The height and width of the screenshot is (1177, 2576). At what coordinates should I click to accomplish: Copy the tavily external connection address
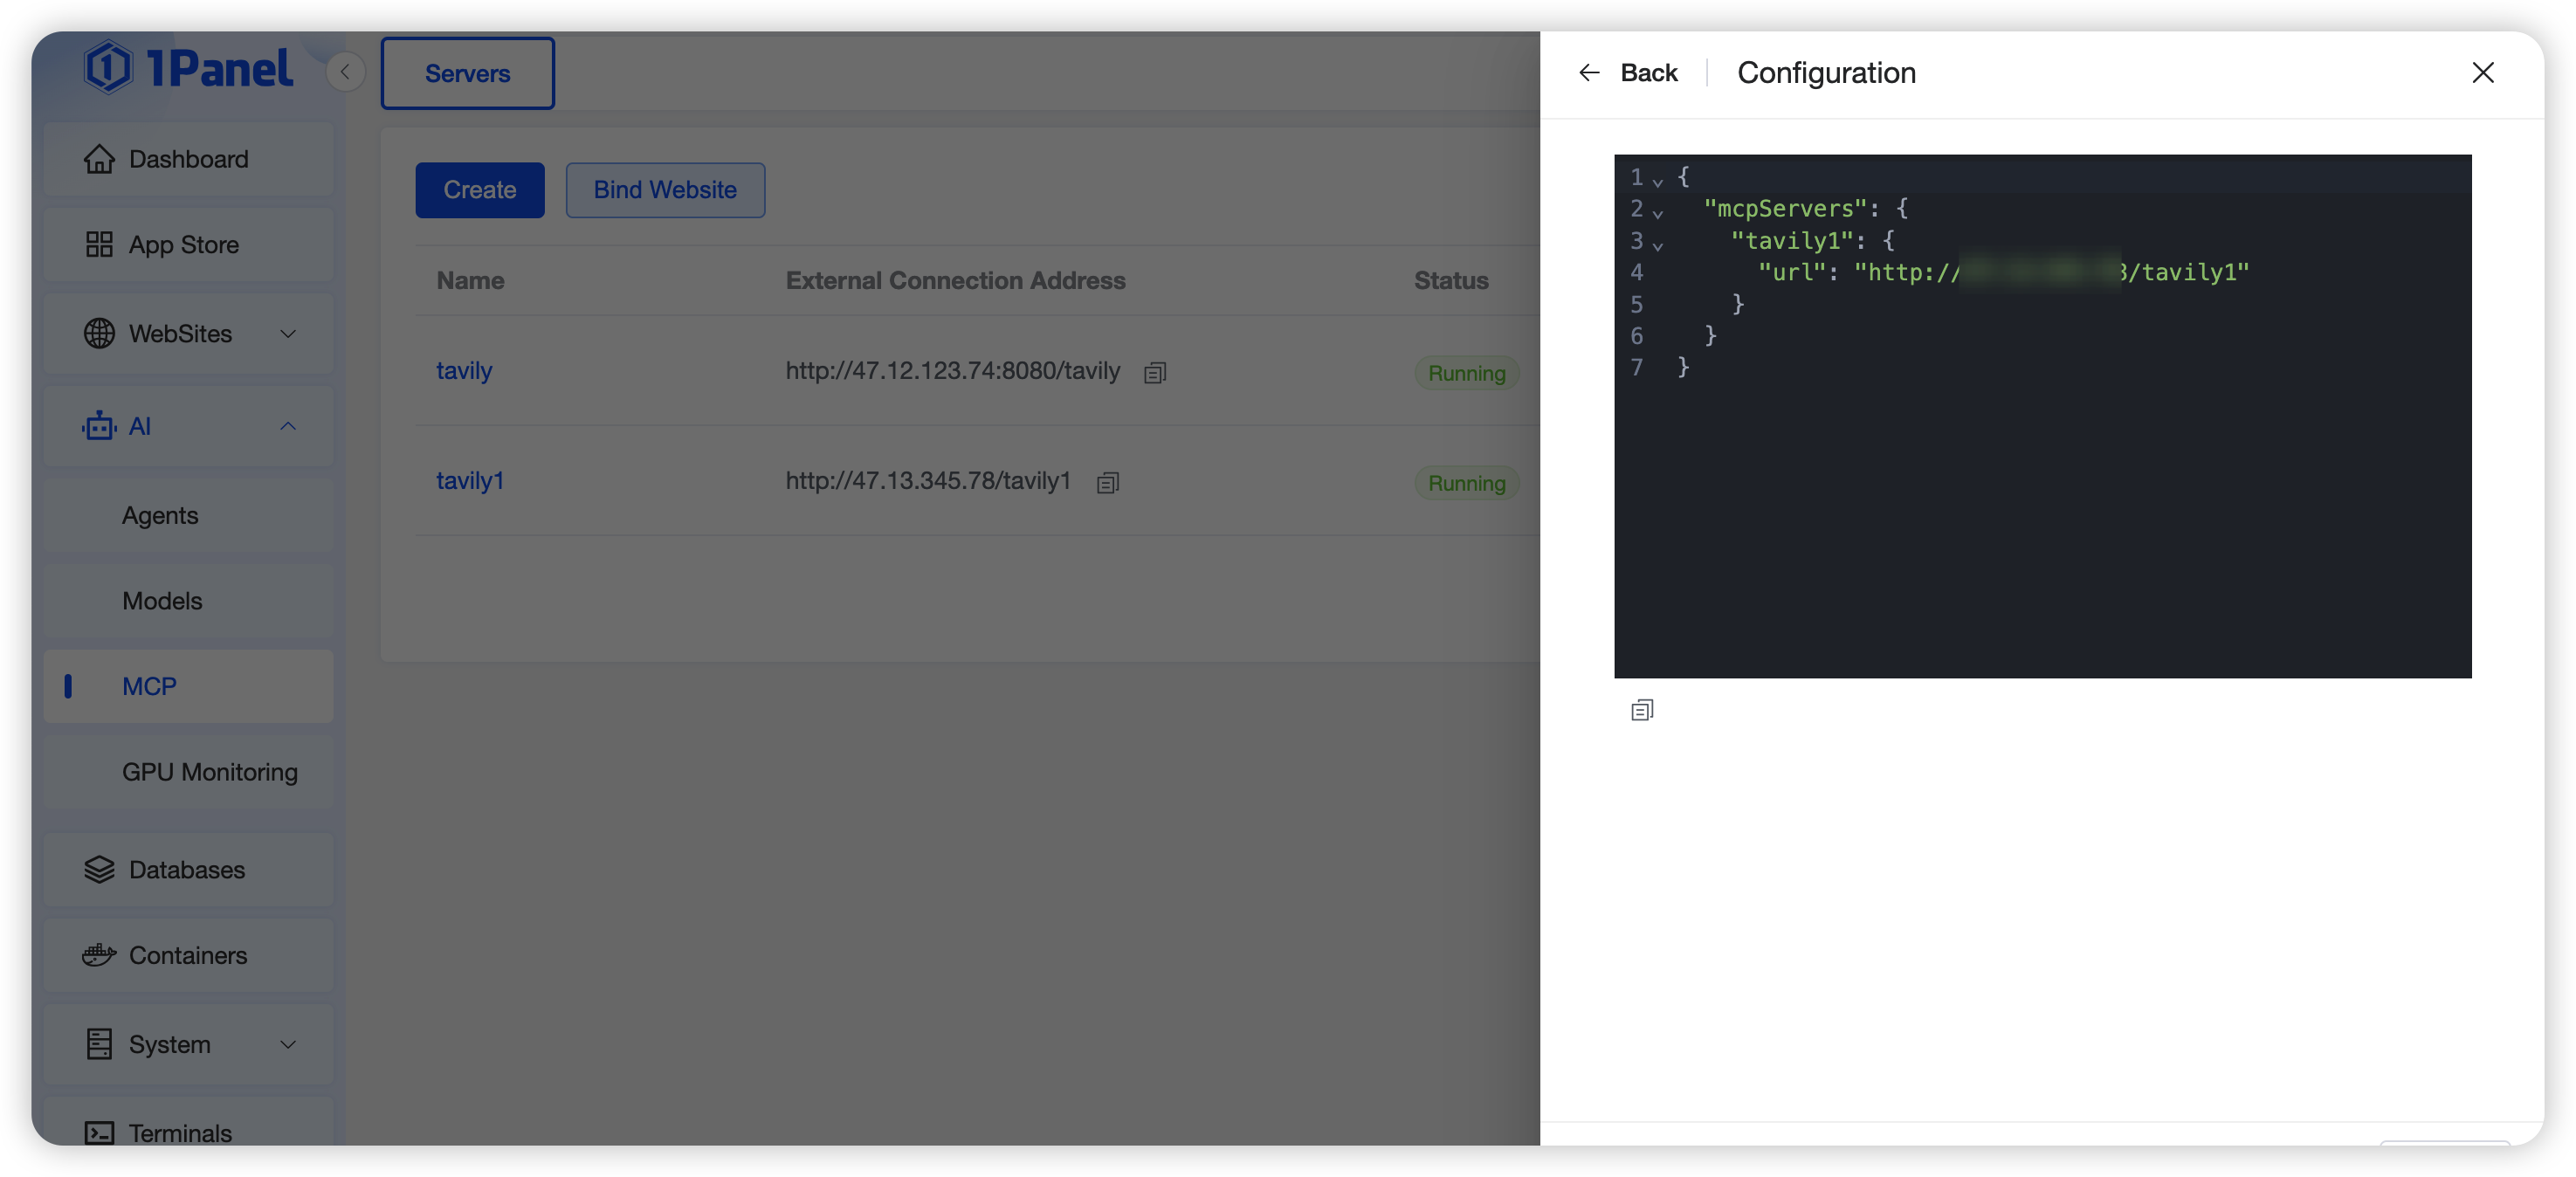click(1155, 373)
